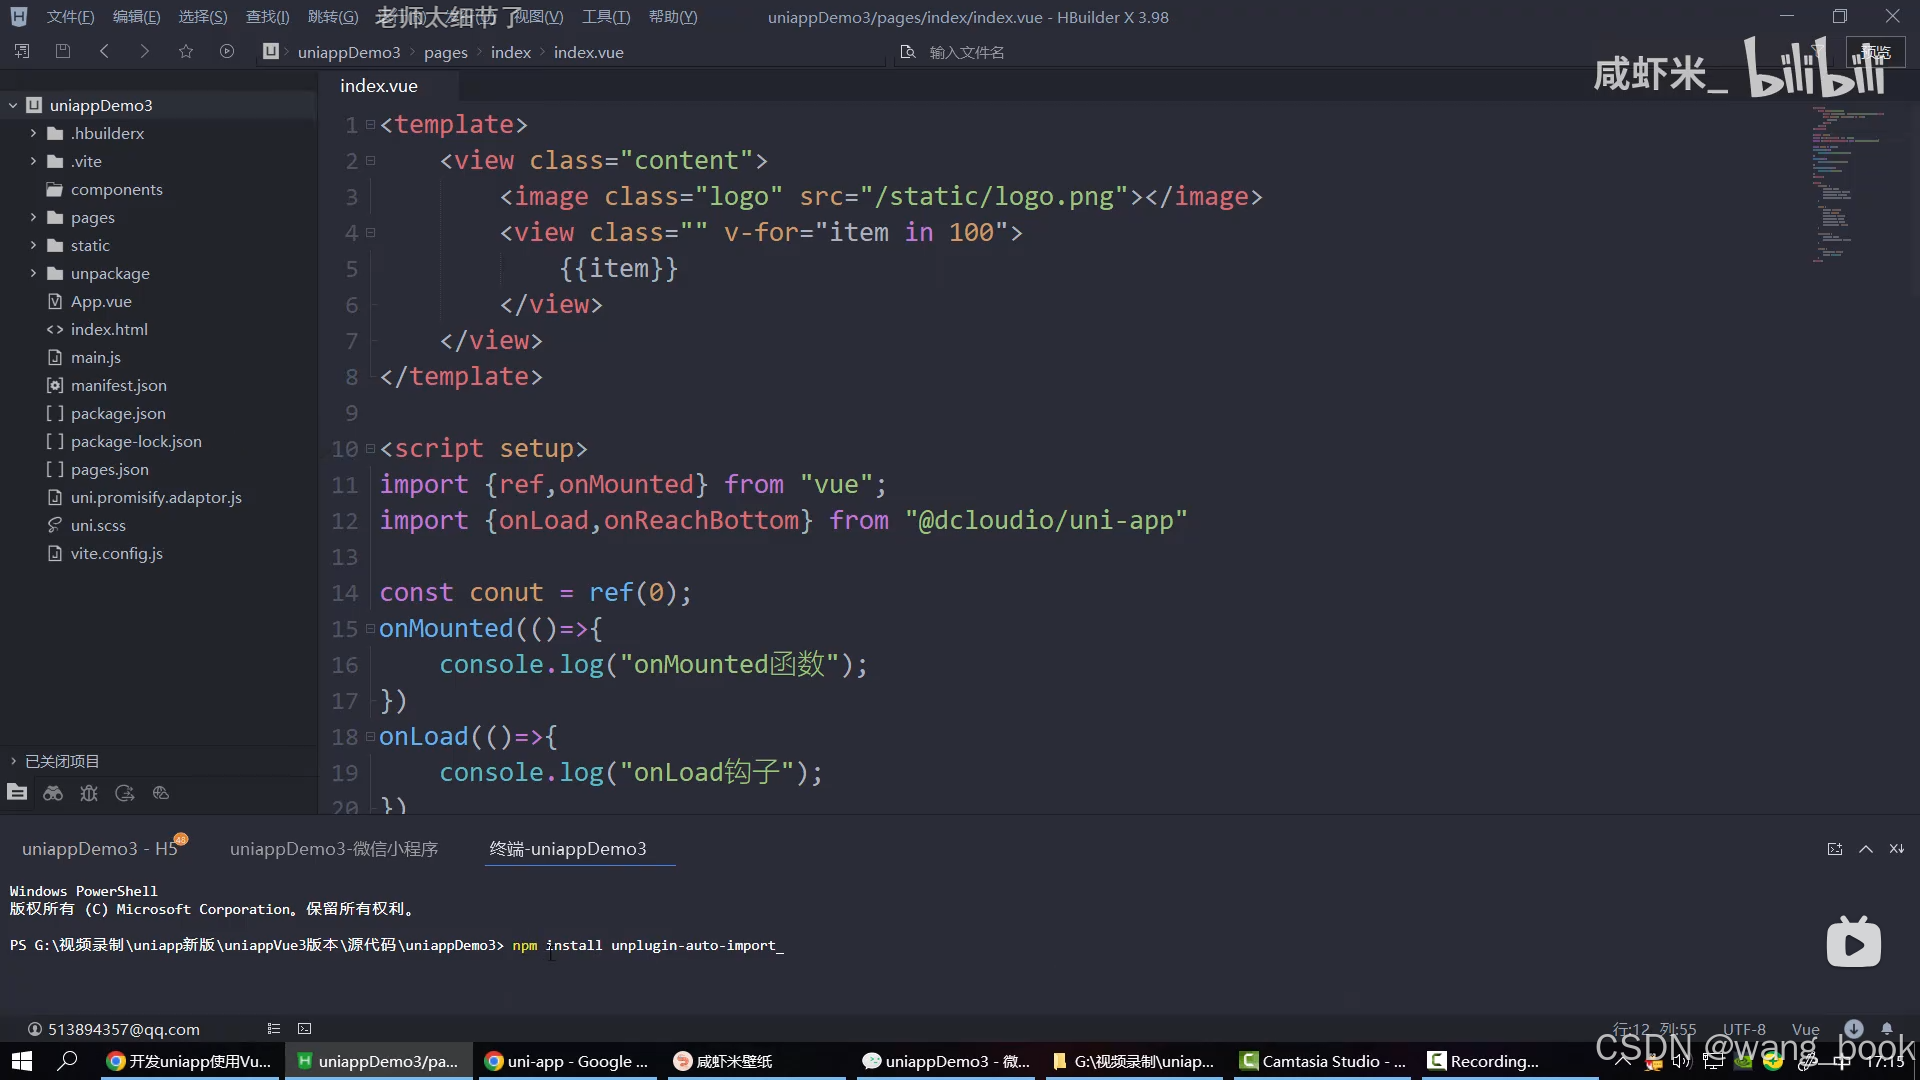Close the terminal with the X-arrow icon
Image resolution: width=1920 pixels, height=1080 pixels.
[x=1897, y=849]
